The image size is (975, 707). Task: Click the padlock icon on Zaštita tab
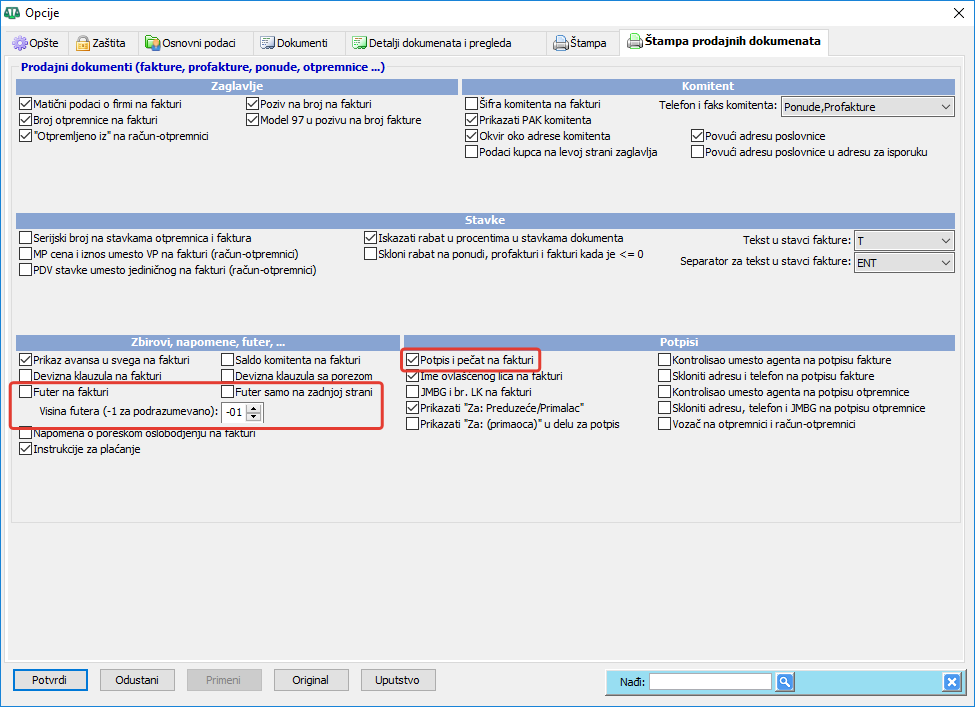pos(84,43)
